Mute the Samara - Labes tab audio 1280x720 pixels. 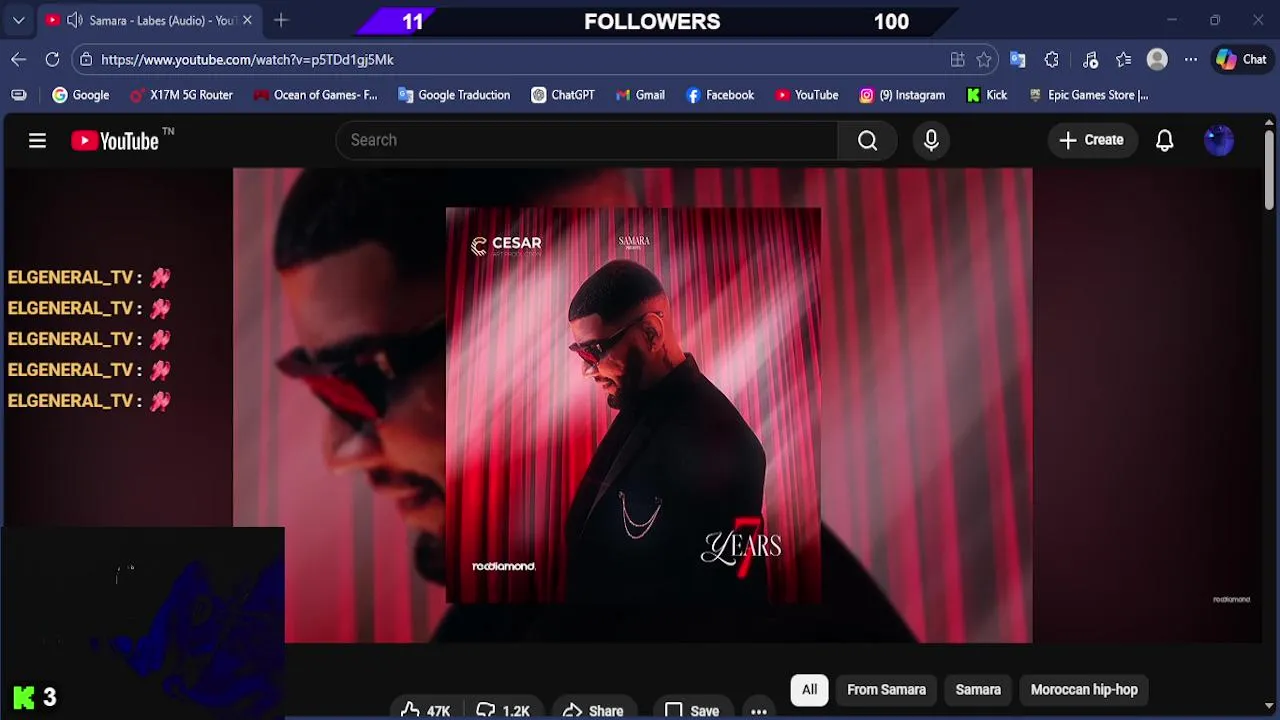75,20
